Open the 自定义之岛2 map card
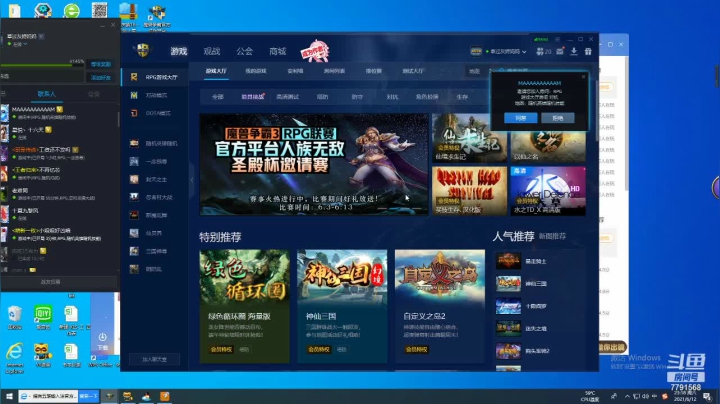This screenshot has height=404, width=720. click(x=440, y=306)
